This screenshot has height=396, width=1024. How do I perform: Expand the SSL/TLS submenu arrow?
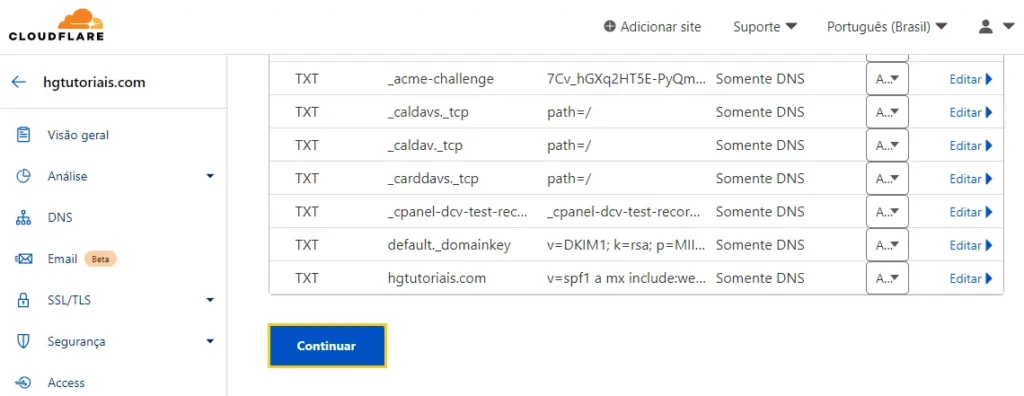(x=210, y=301)
